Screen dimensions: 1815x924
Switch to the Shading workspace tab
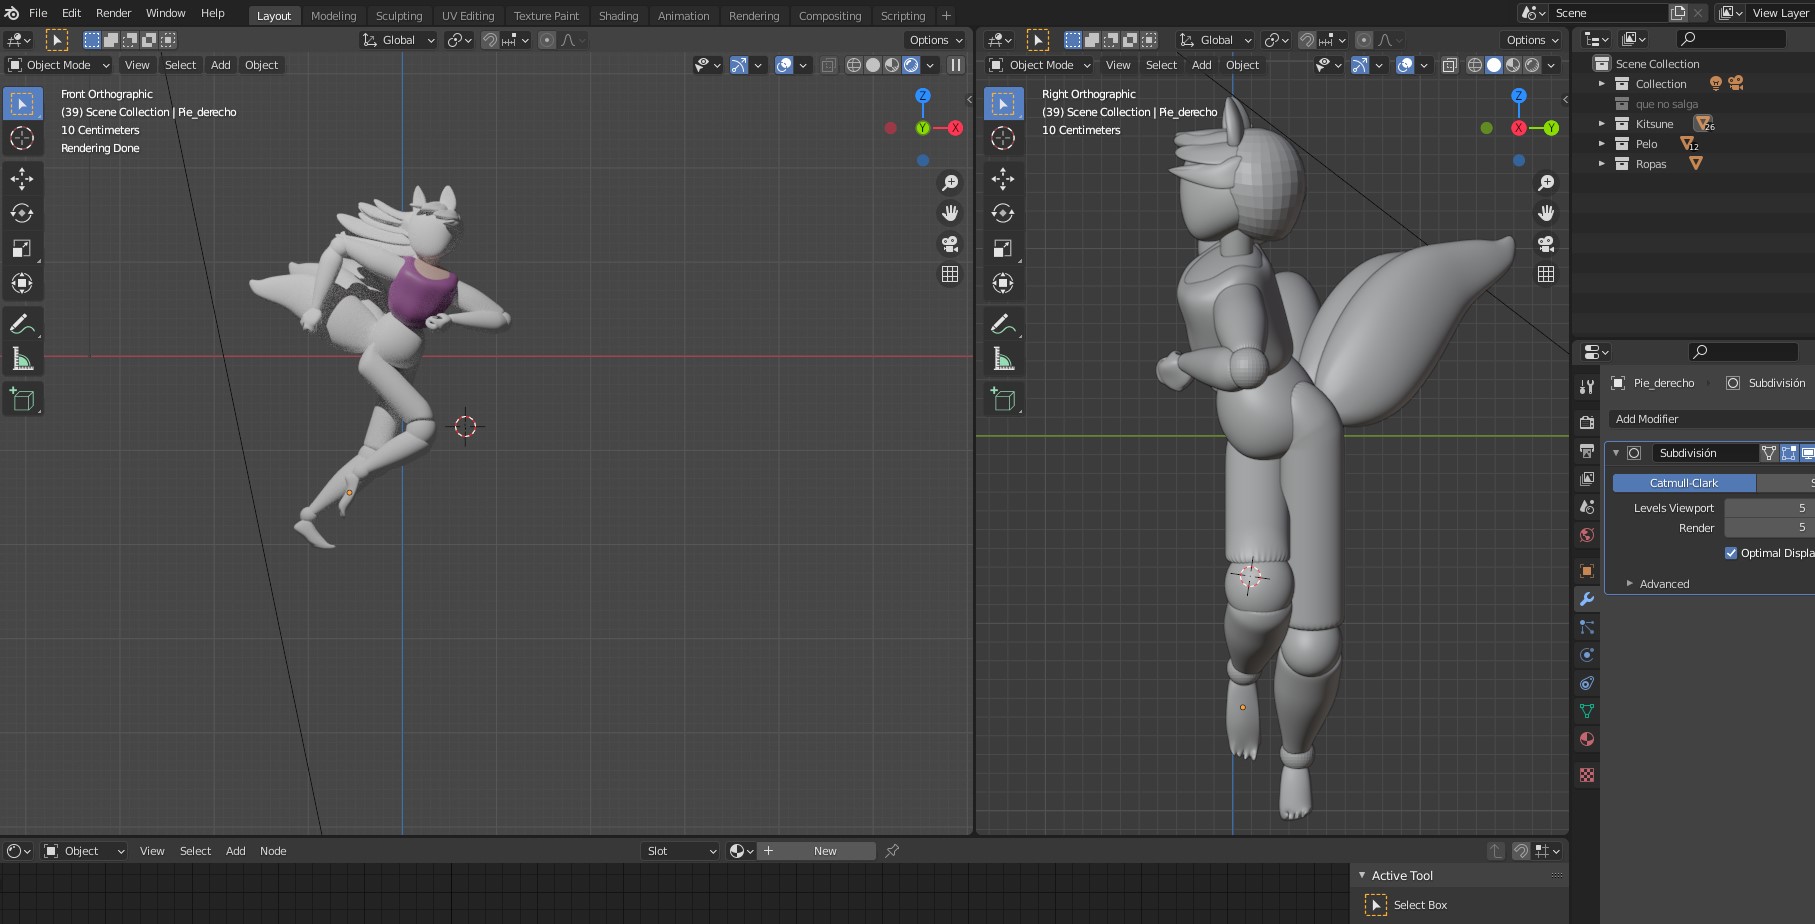click(618, 16)
